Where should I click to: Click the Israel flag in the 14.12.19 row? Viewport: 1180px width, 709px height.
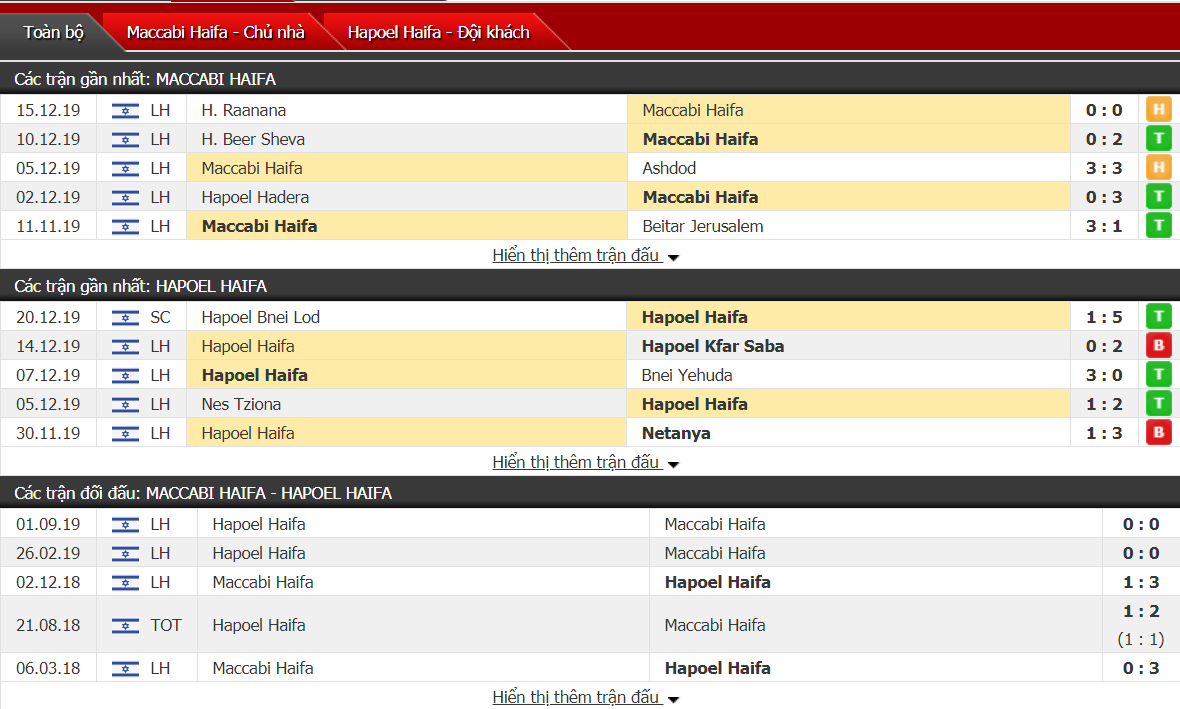(125, 346)
